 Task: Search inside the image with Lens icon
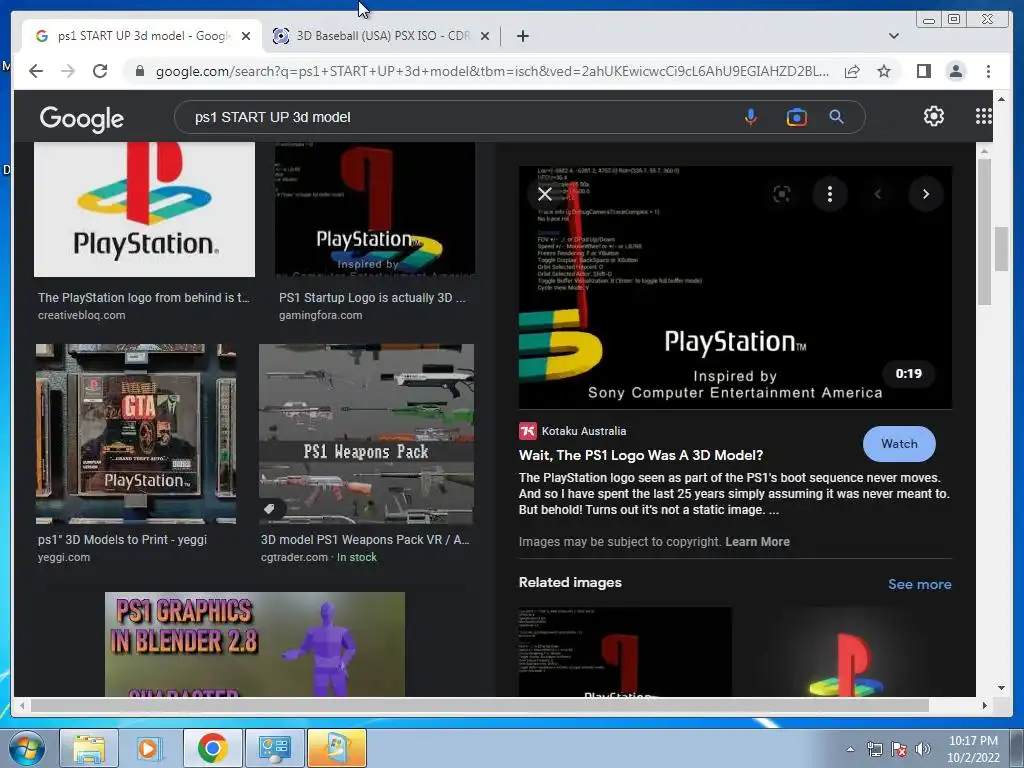tap(782, 194)
